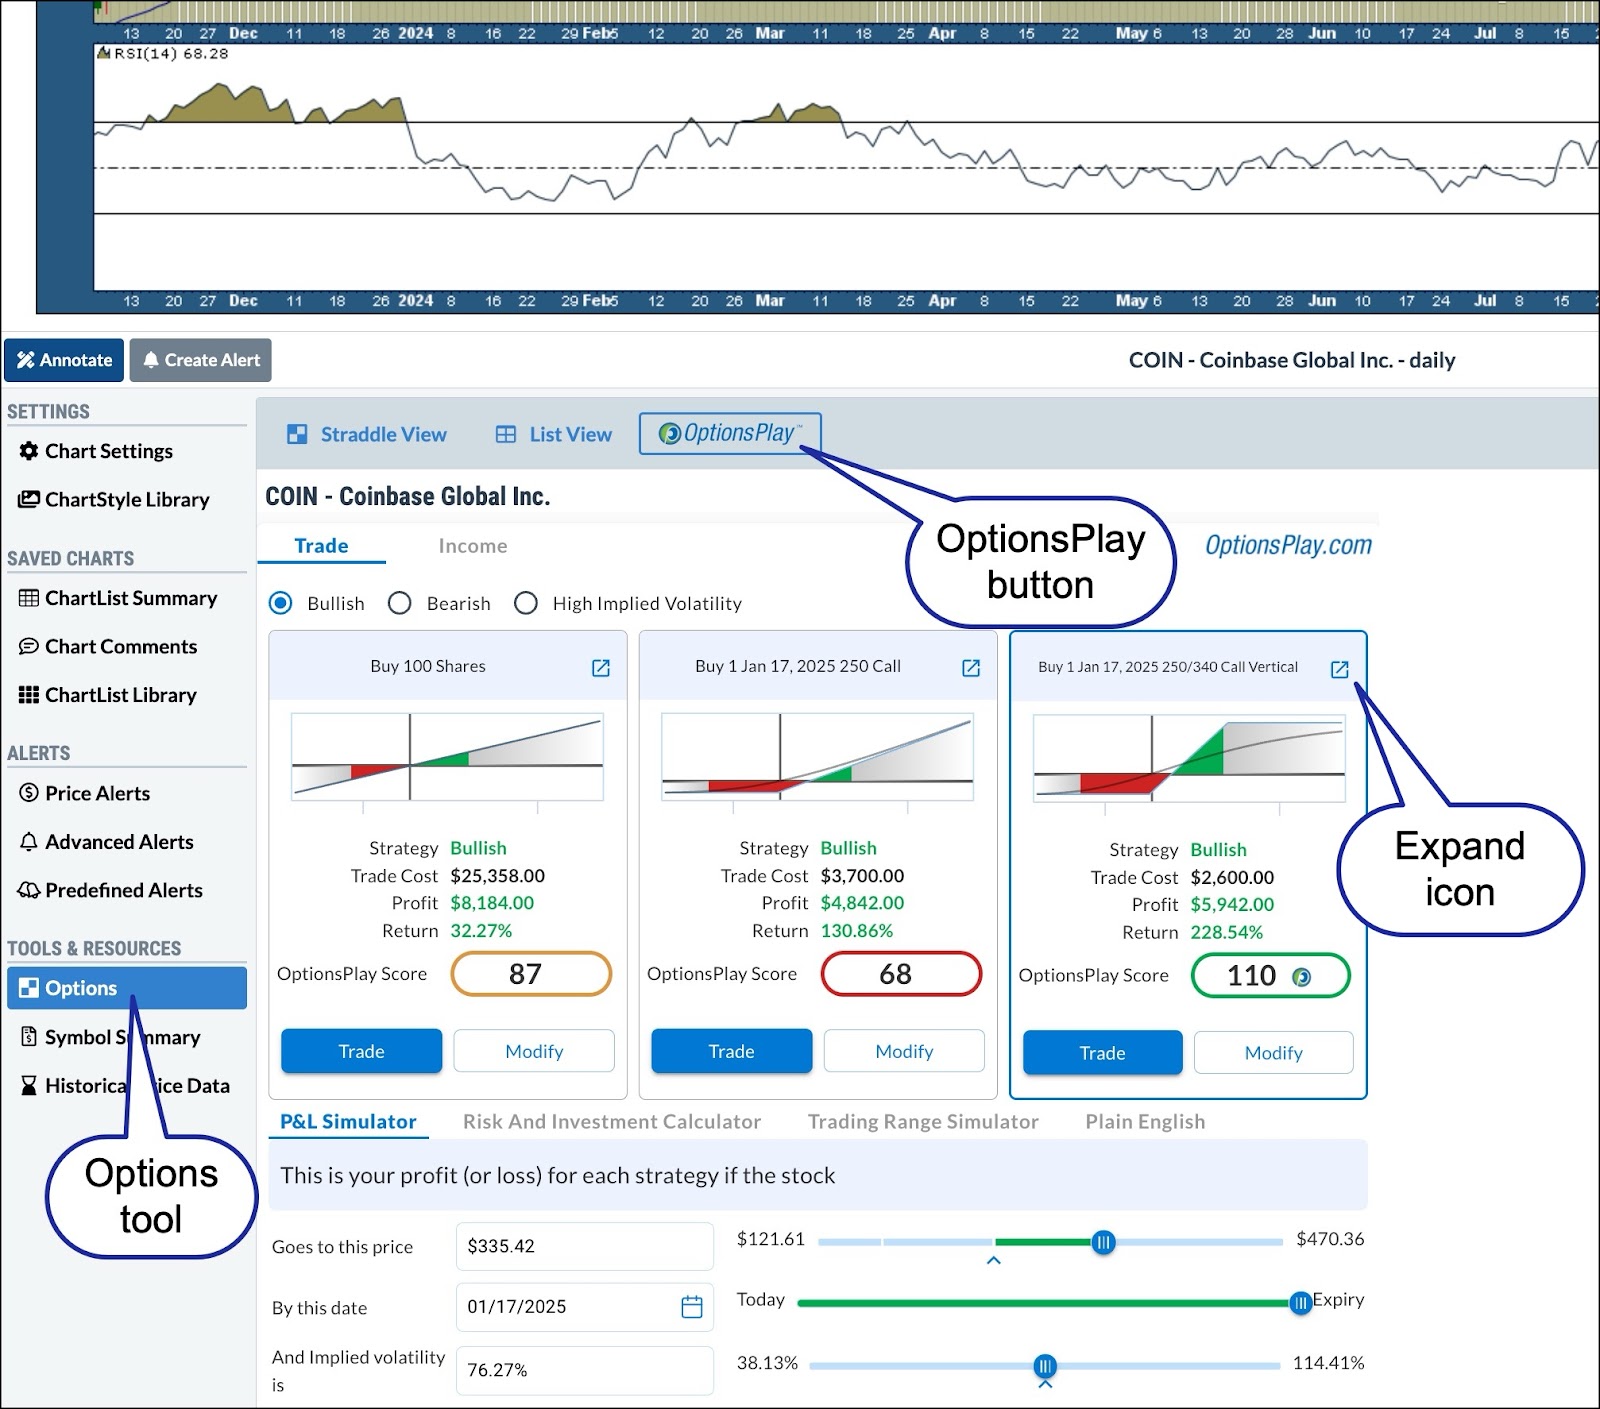This screenshot has height=1409, width=1600.
Task: Click Trade on Call Vertical card
Action: (1102, 1053)
